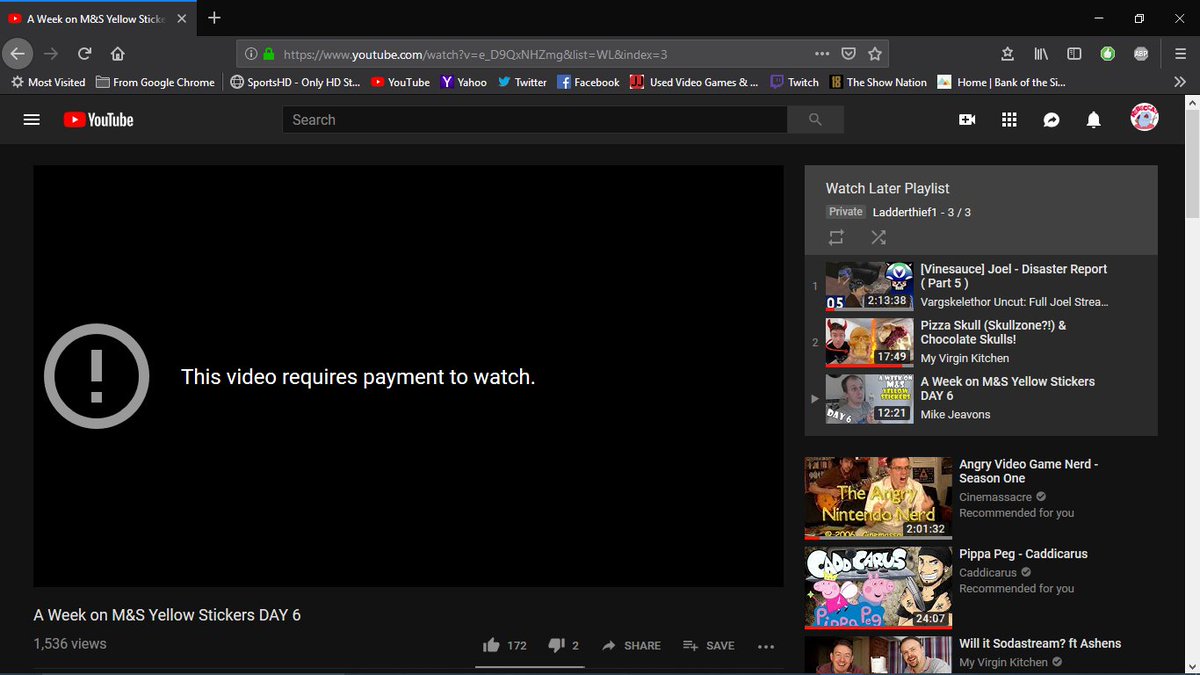Image resolution: width=1200 pixels, height=675 pixels.
Task: Click the A Week on M&S Yellow Stickers thumbnail
Action: coord(869,399)
